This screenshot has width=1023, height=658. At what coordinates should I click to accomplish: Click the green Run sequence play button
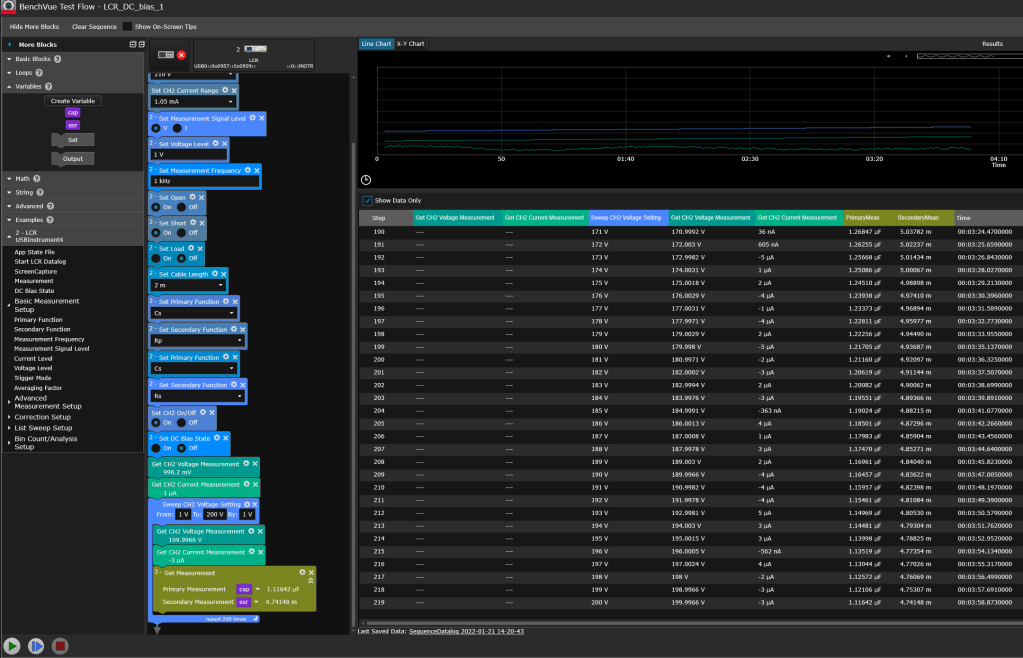pos(13,646)
